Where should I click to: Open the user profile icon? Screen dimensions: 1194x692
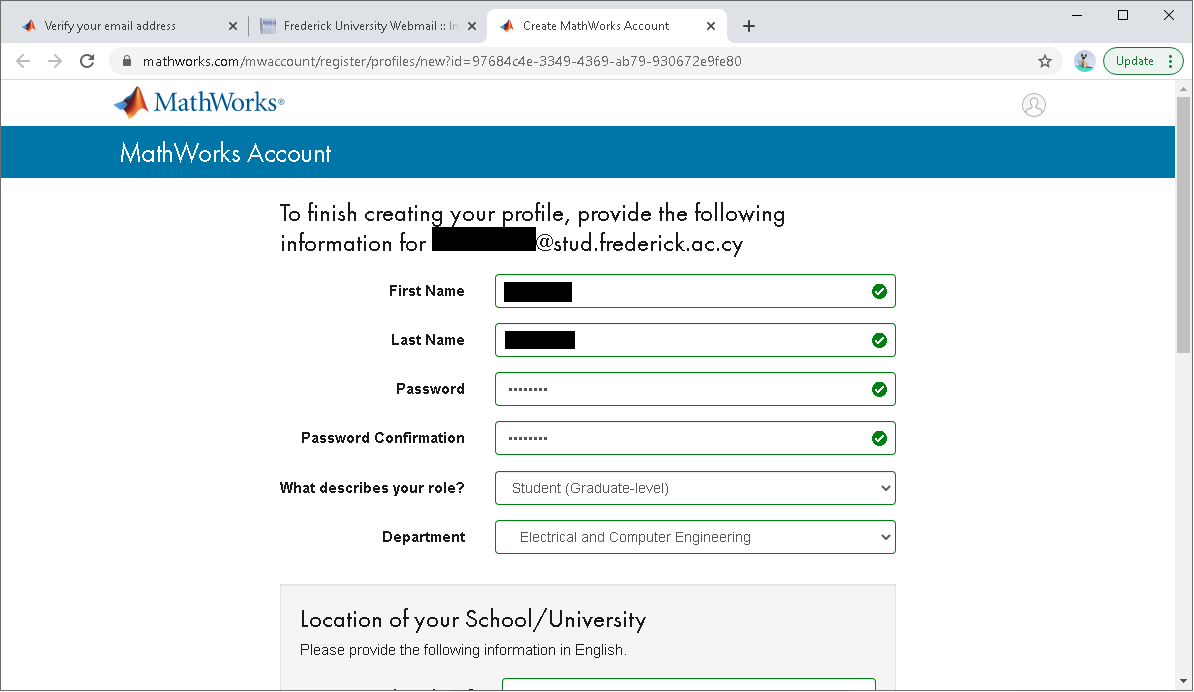tap(1033, 105)
